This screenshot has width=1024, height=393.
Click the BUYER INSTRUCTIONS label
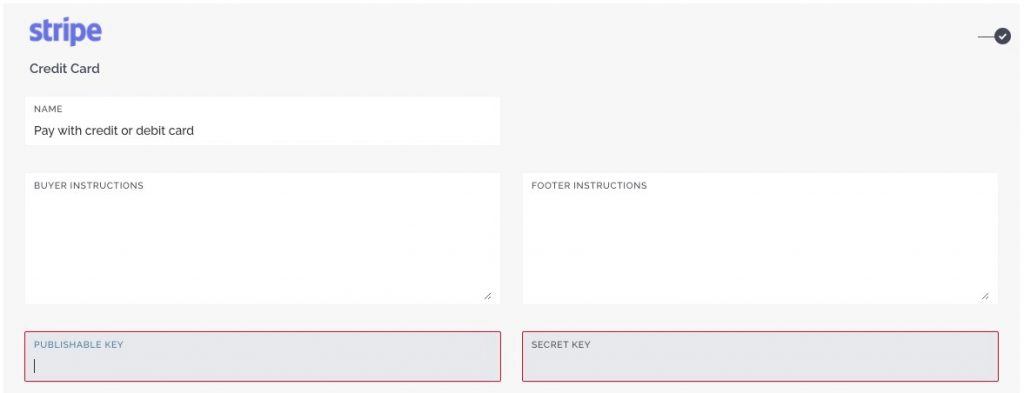(89, 185)
